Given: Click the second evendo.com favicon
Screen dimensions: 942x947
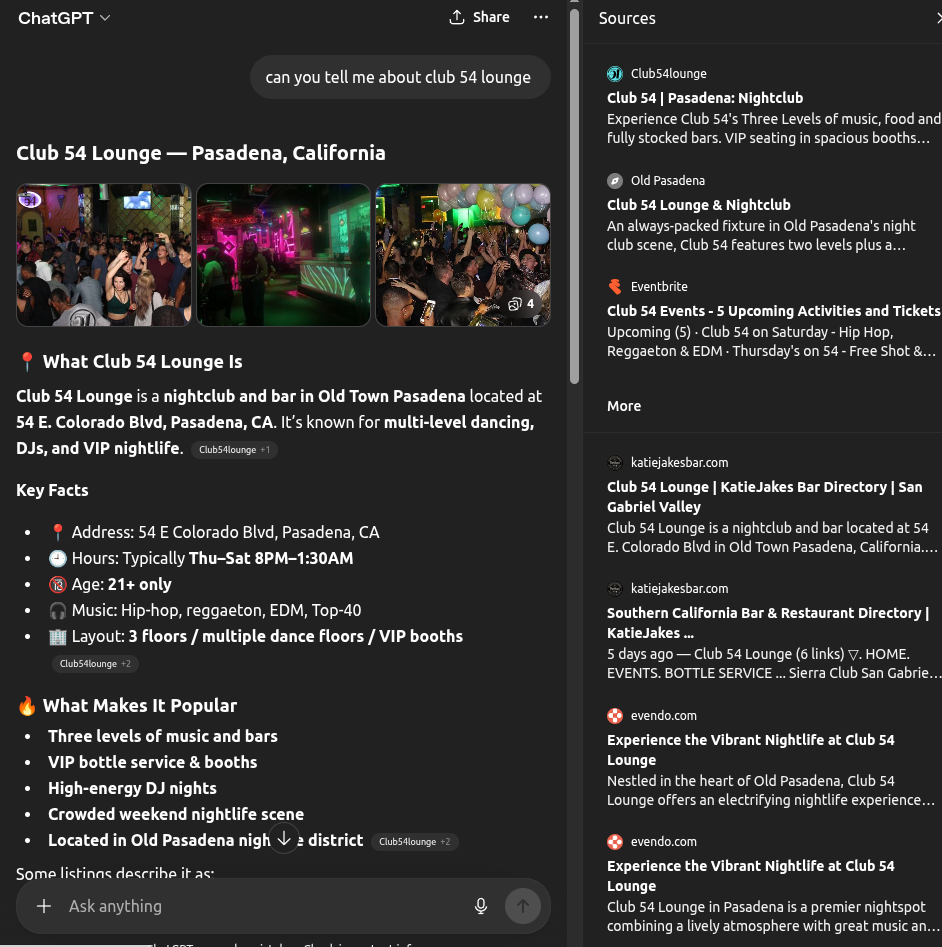Looking at the screenshot, I should (x=615, y=842).
